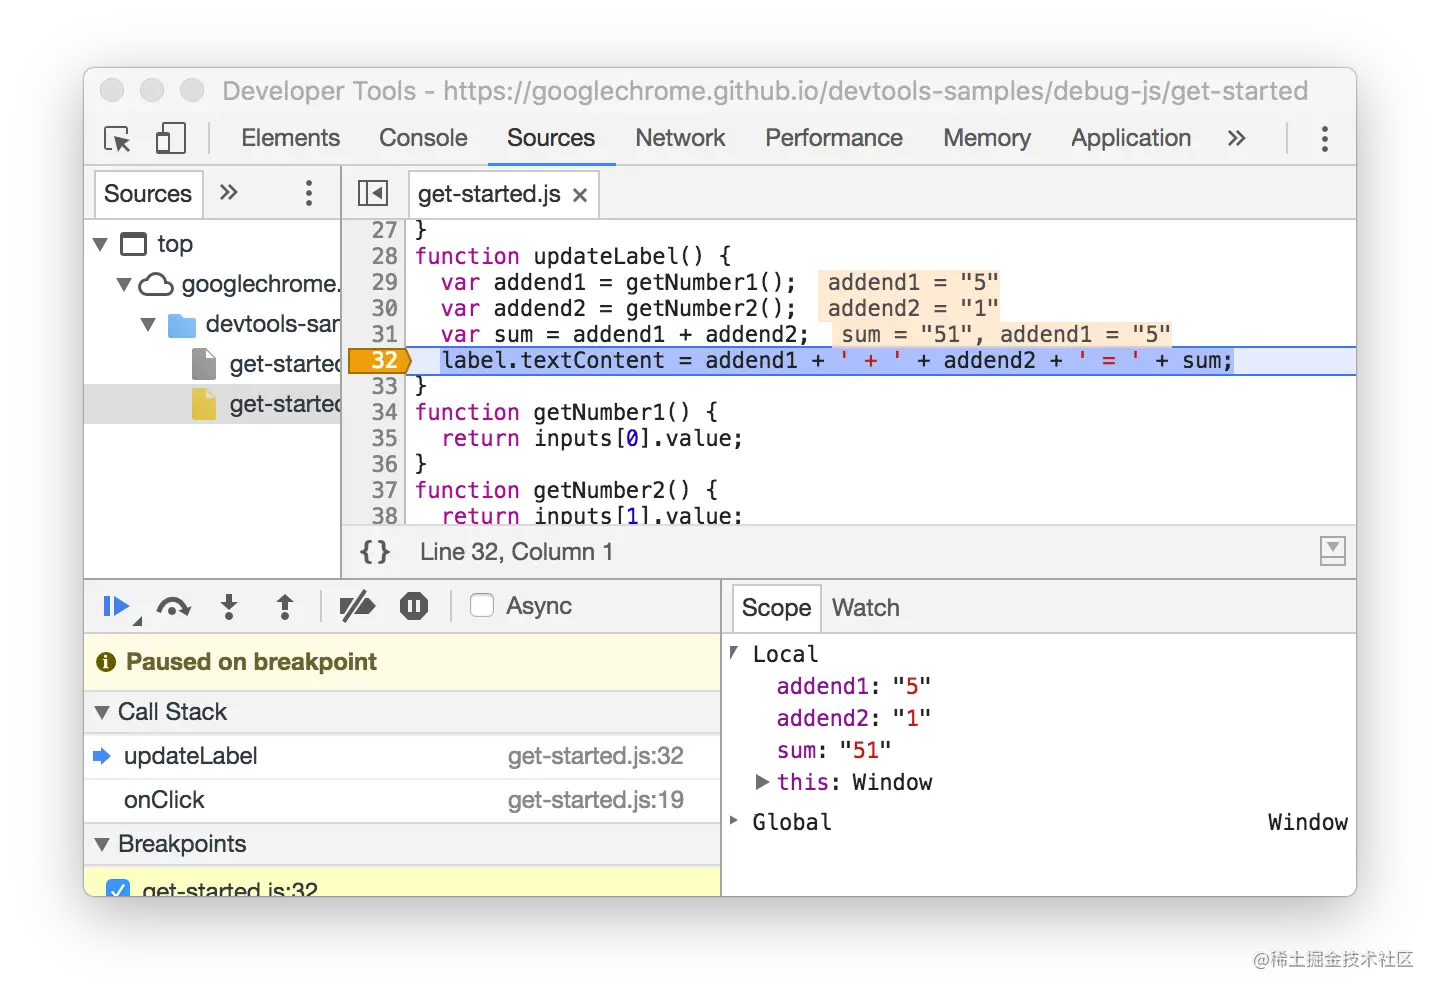Viewport: 1440px width, 996px height.
Task: Hide the file navigator sidebar icon
Action: (x=373, y=193)
